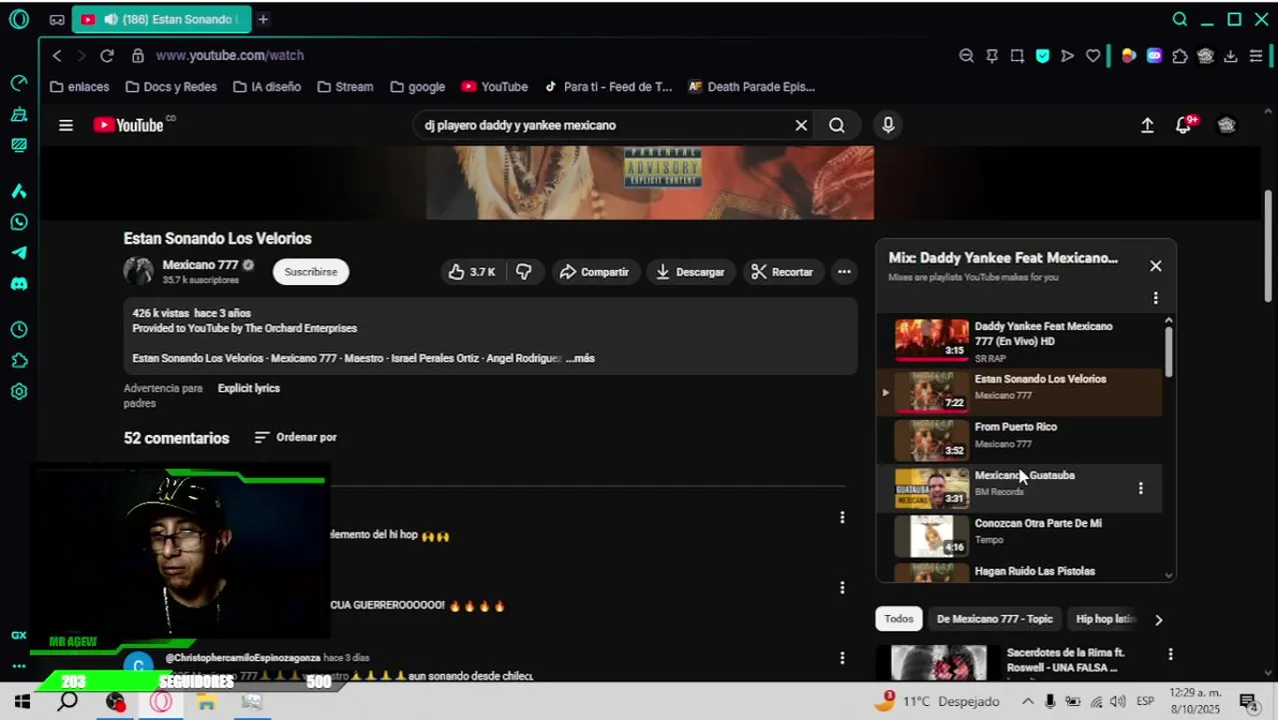Open the Stream bookmarks folder

(x=345, y=87)
